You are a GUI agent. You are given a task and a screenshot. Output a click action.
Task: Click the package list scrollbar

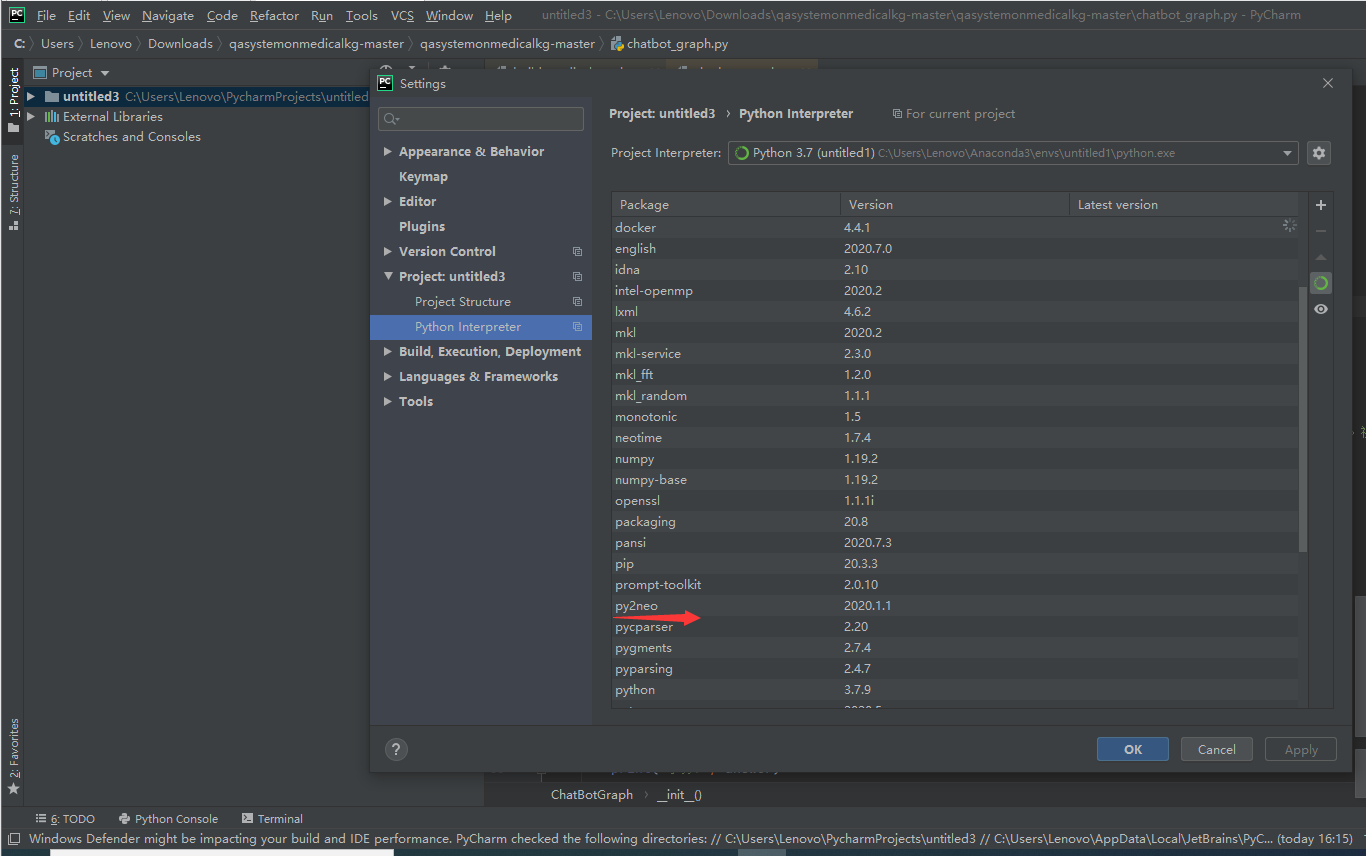tap(1302, 418)
